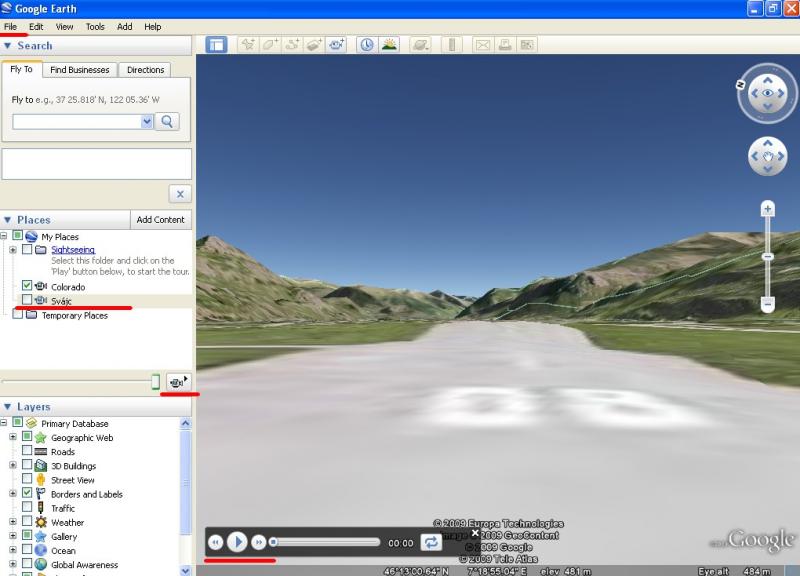Screen dimensions: 800x576
Task: Open the Fly To address dropdown
Action: pyautogui.click(x=147, y=121)
